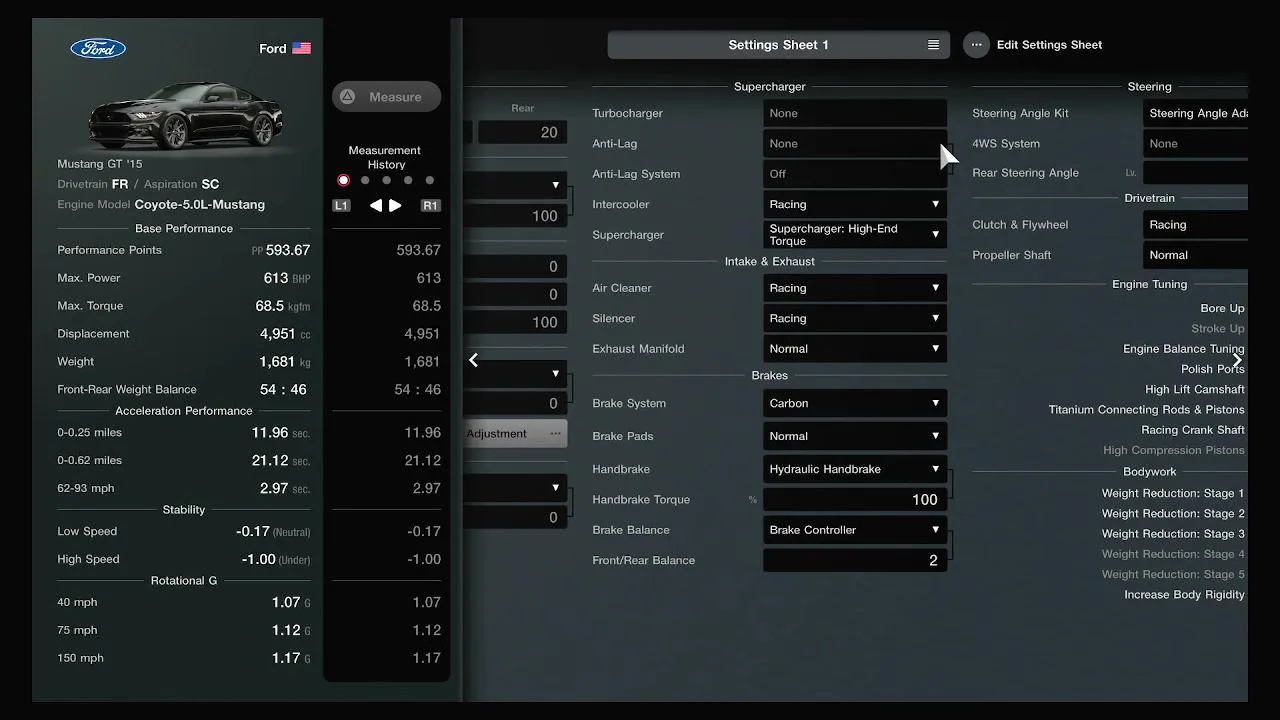Open the Handbrake Hydraulic Handbrake dropdown
Image resolution: width=1280 pixels, height=720 pixels.
click(x=854, y=469)
